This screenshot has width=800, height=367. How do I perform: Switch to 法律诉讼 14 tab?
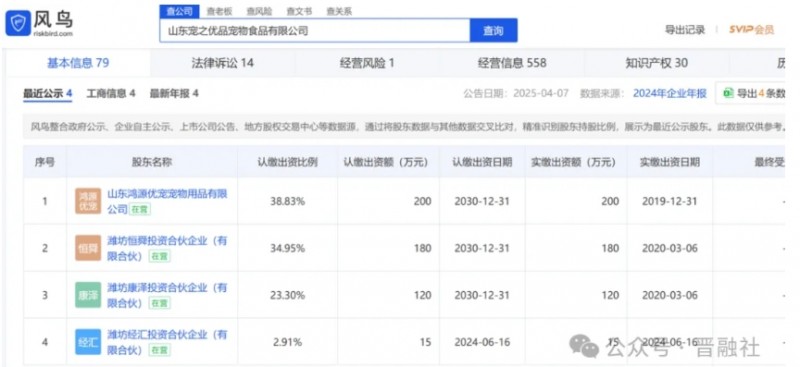(222, 63)
